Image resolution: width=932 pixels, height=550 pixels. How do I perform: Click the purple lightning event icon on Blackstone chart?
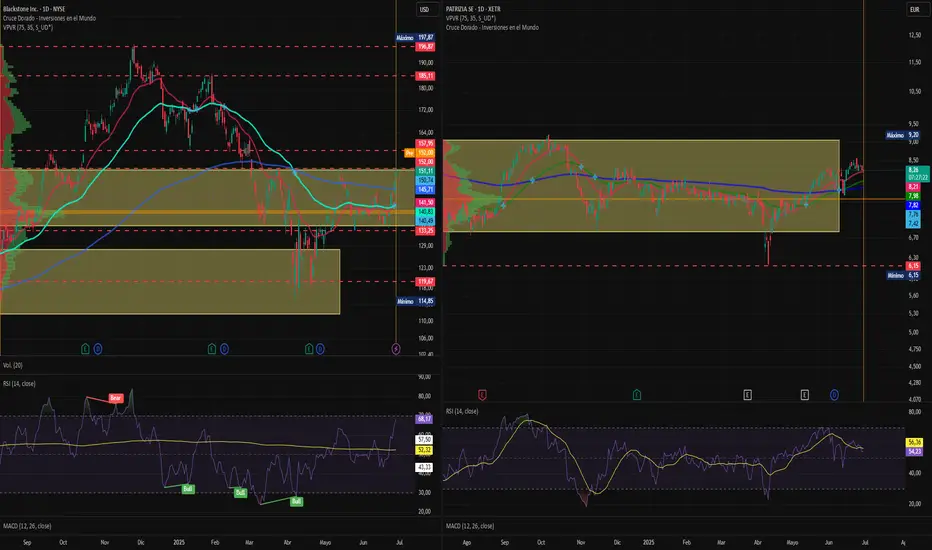[396, 348]
